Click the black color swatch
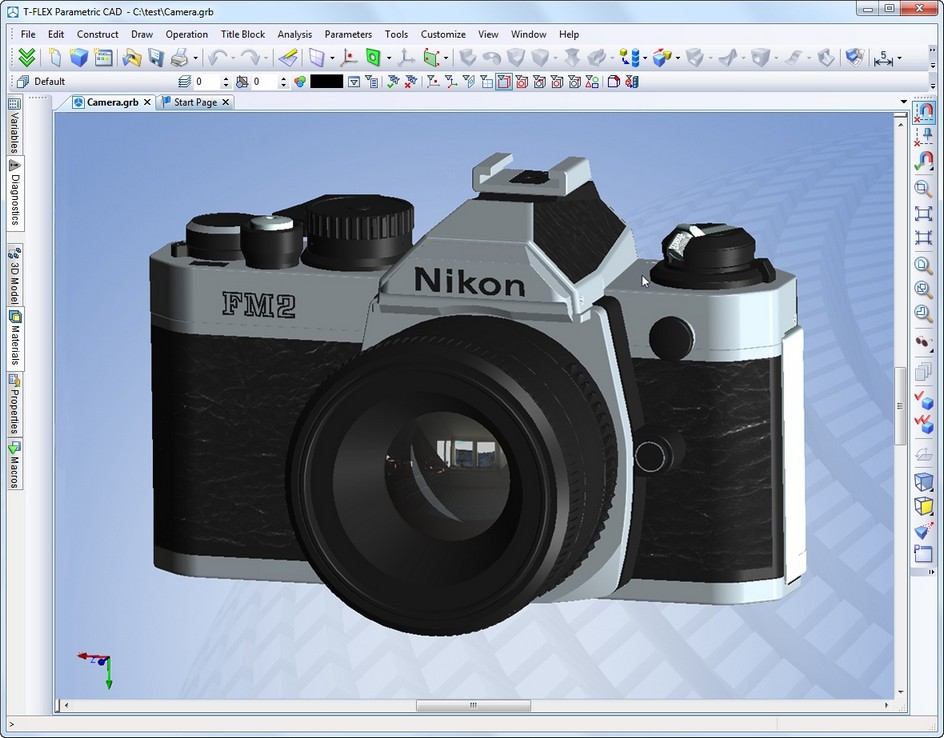The height and width of the screenshot is (738, 944). click(326, 82)
